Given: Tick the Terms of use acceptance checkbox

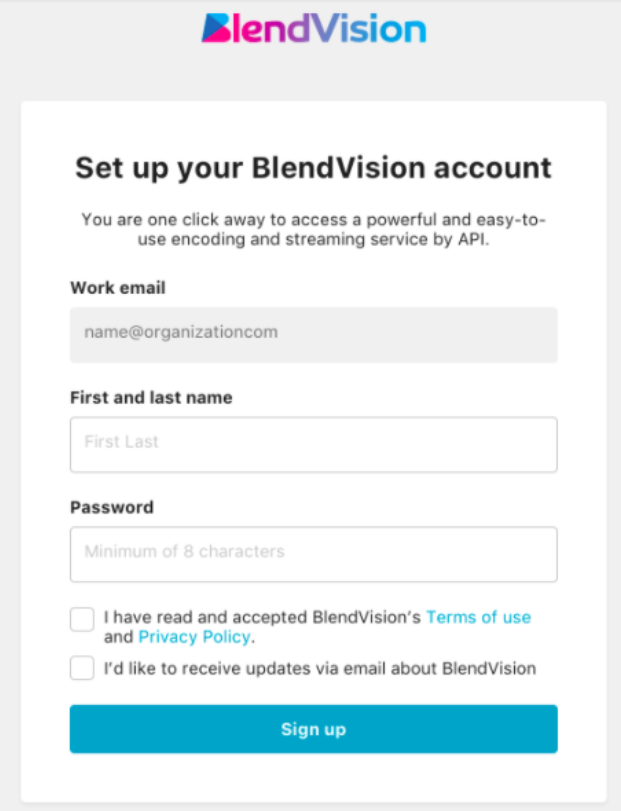Looking at the screenshot, I should [x=82, y=619].
